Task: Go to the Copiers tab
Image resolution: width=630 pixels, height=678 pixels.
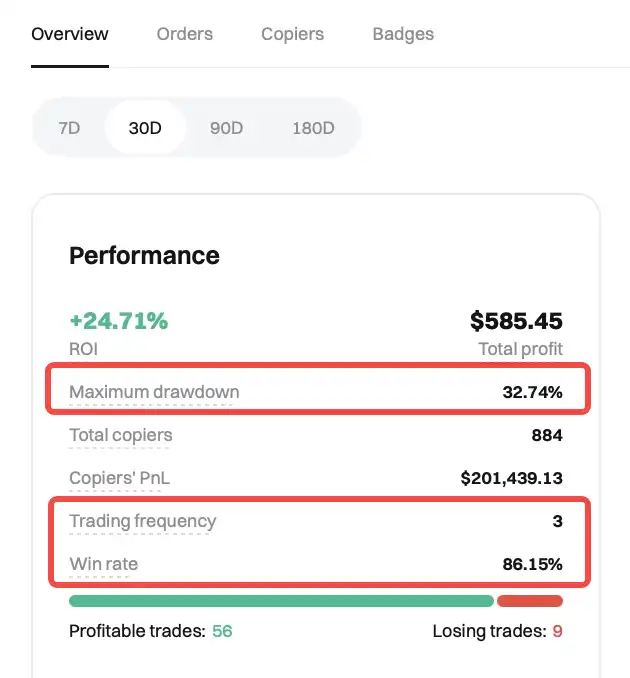Action: coord(292,34)
